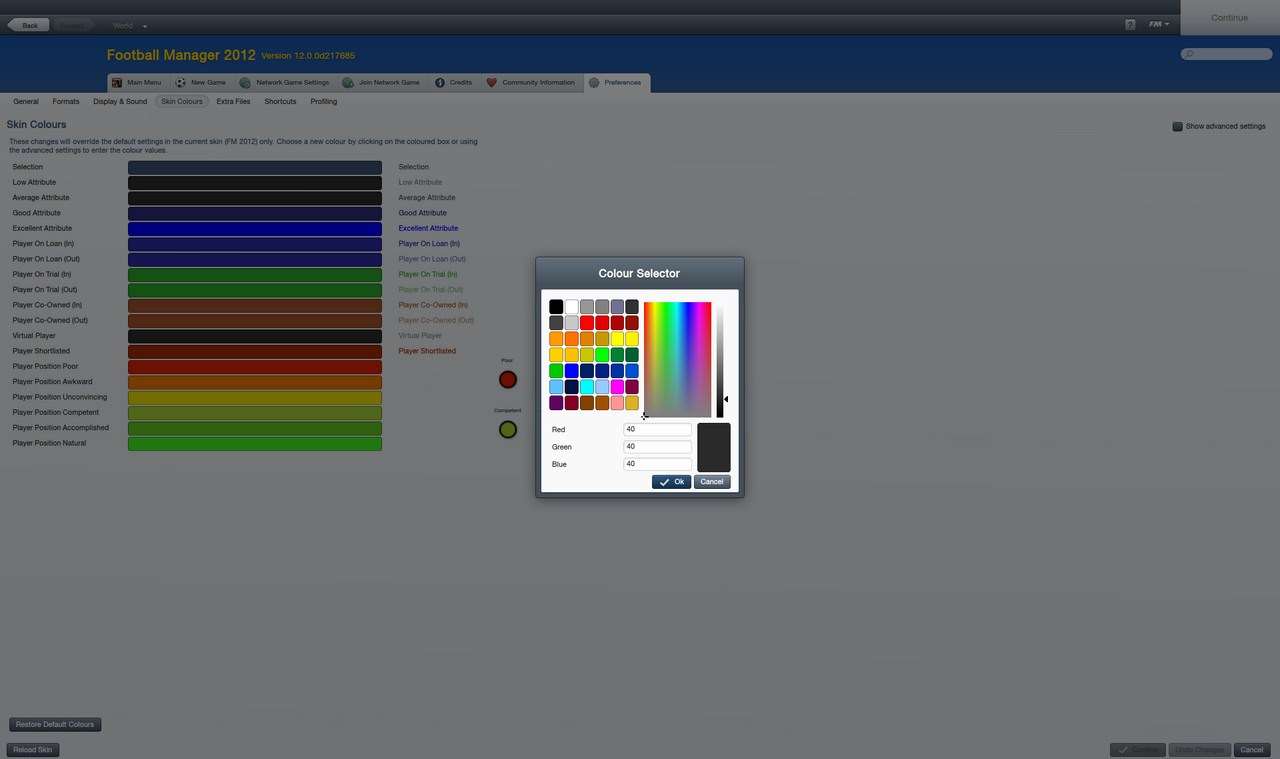
Task: Open the Excellent Attribute colour bar
Action: (x=255, y=229)
